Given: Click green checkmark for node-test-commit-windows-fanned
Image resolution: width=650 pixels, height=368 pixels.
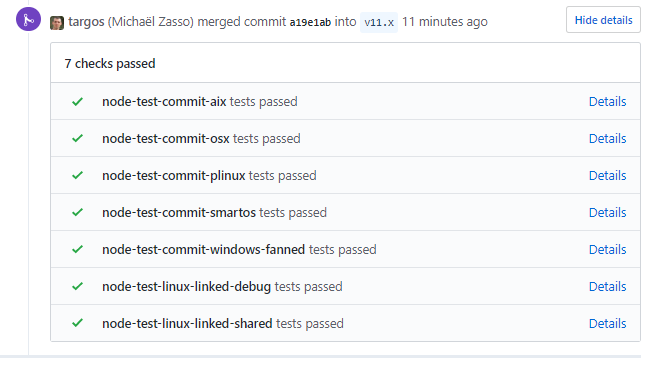Looking at the screenshot, I should coord(78,249).
